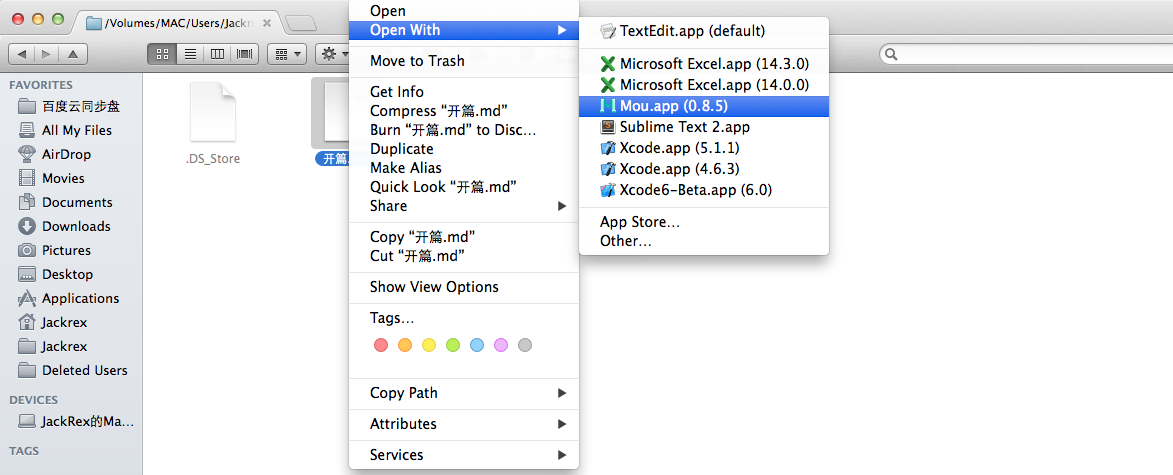Apply the gray tag color
Viewport: 1173px width, 475px height.
(524, 345)
